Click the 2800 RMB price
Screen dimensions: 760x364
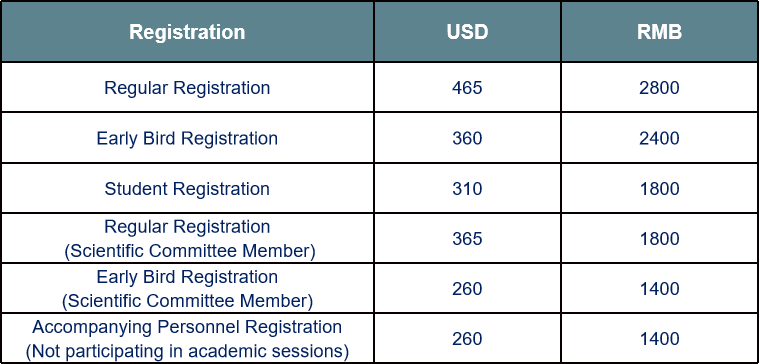pyautogui.click(x=659, y=88)
